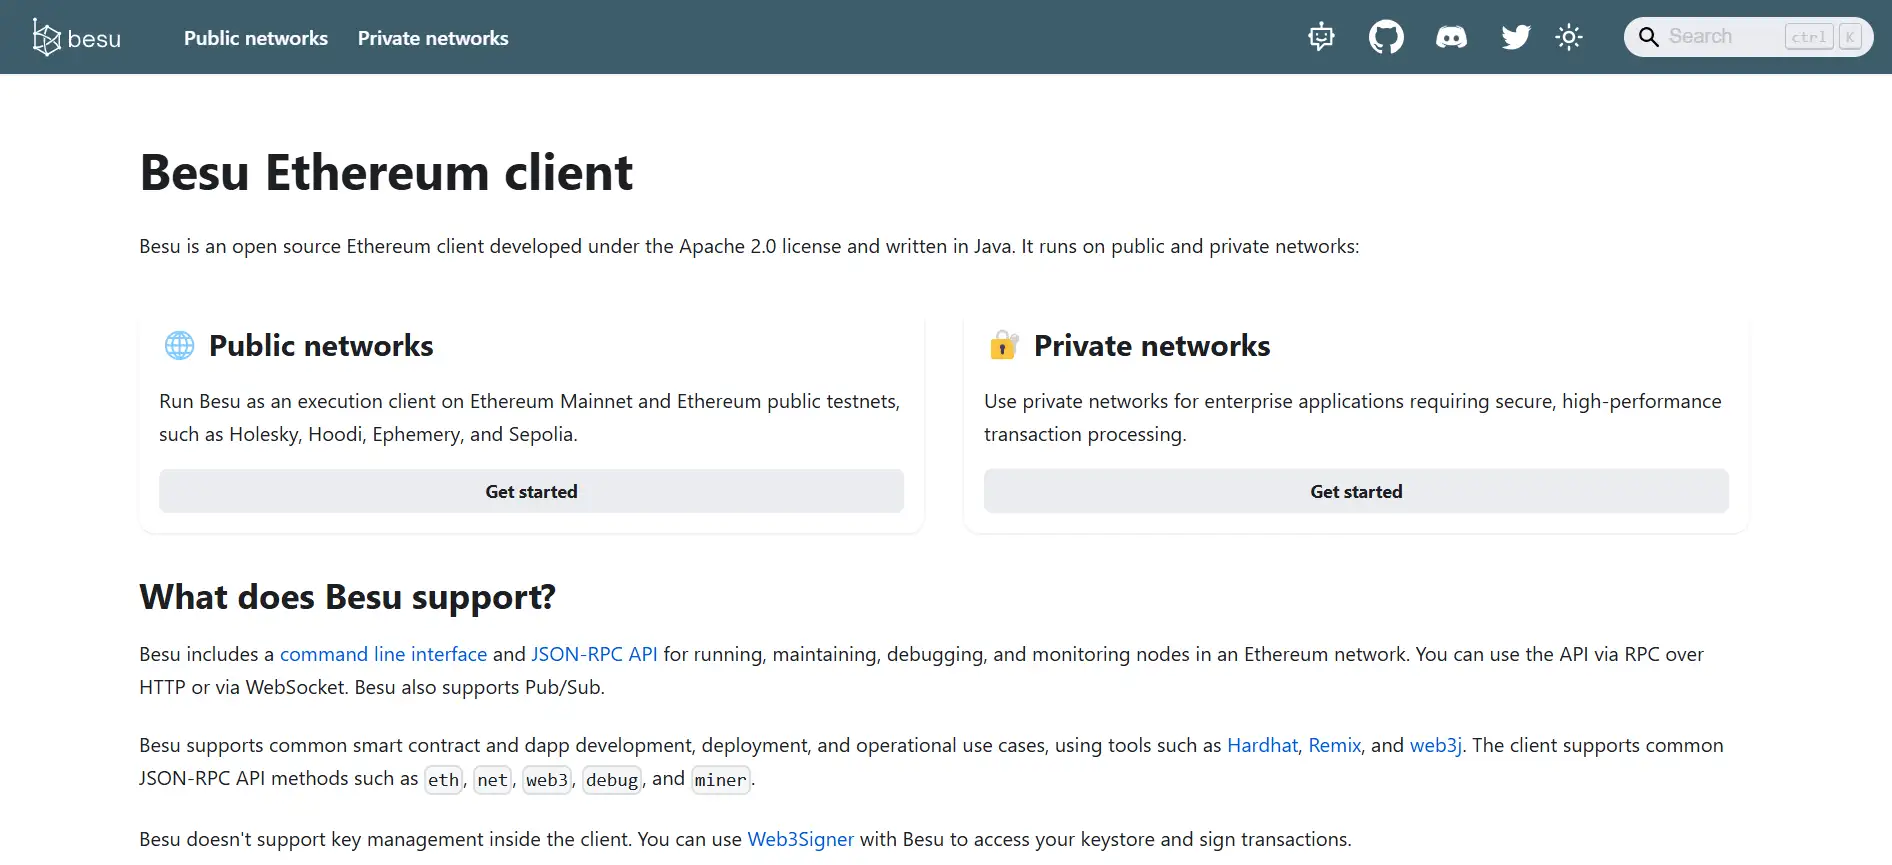Image resolution: width=1892 pixels, height=865 pixels.
Task: Open the Web3Signer link
Action: pyautogui.click(x=800, y=839)
